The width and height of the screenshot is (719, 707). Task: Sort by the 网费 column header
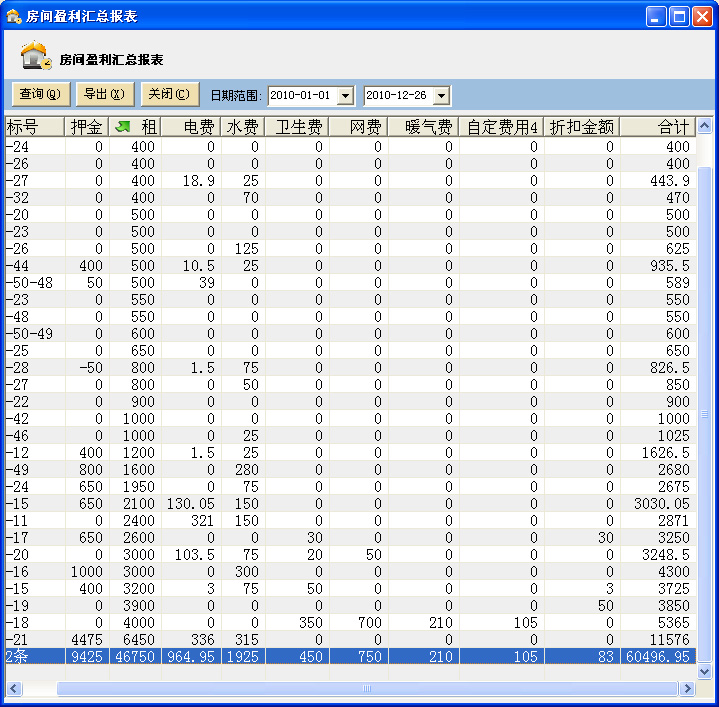click(x=359, y=127)
